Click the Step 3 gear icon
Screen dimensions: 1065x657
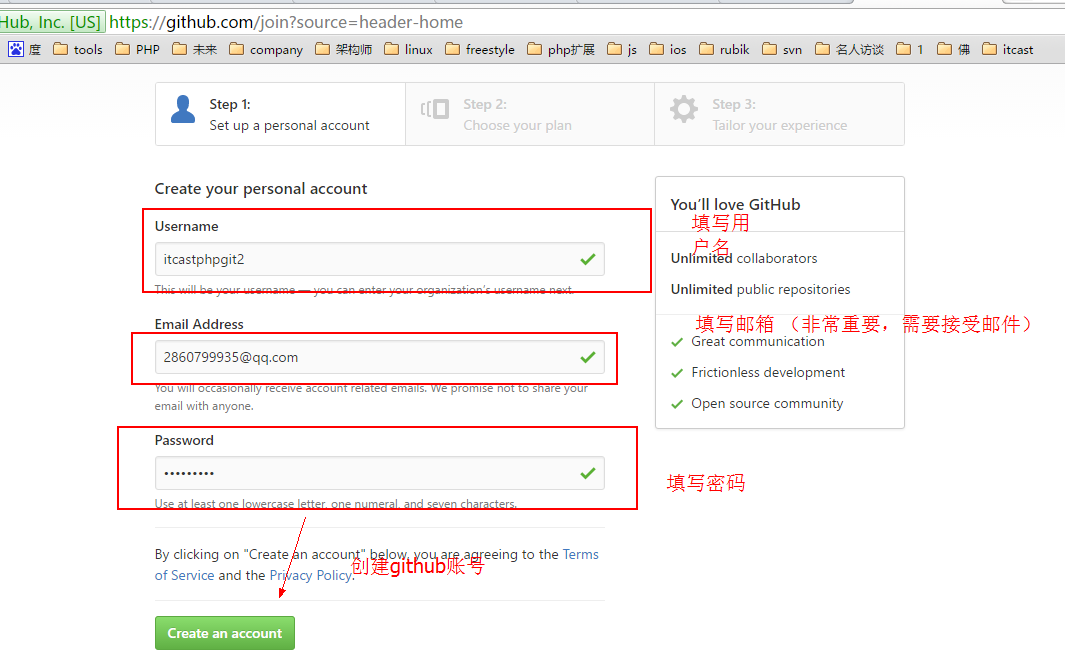click(683, 109)
